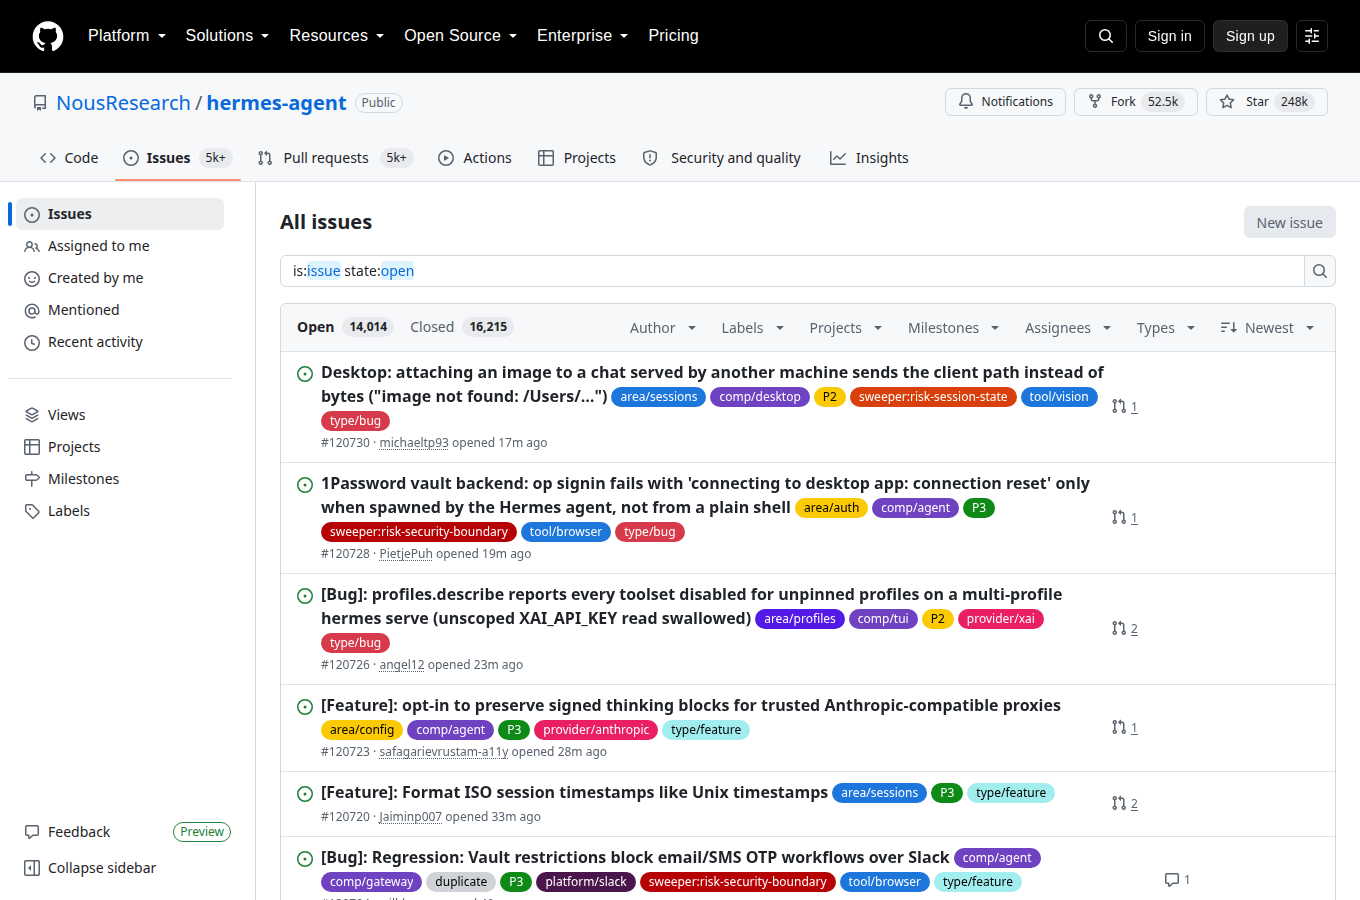Filter by the provider/anthropic label
This screenshot has width=1360, height=900.
pyautogui.click(x=596, y=730)
